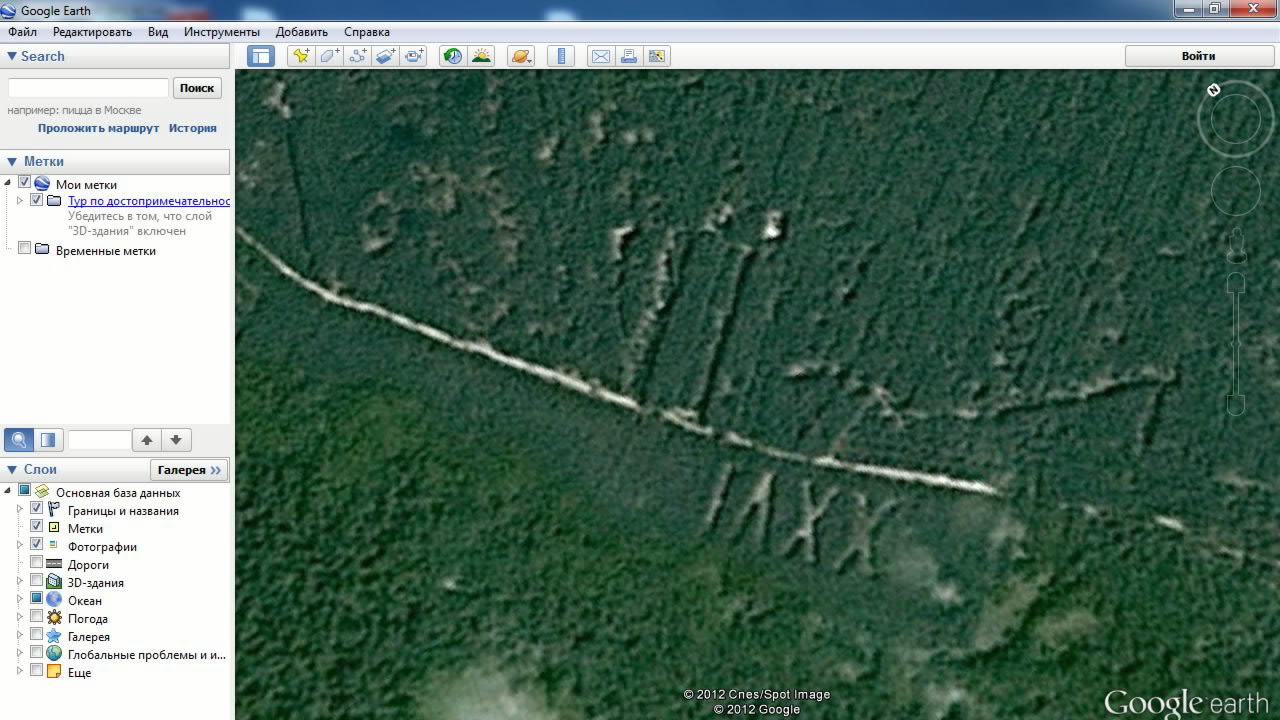This screenshot has width=1280, height=720.
Task: Click the field beside the opacity icon
Action: (99, 440)
